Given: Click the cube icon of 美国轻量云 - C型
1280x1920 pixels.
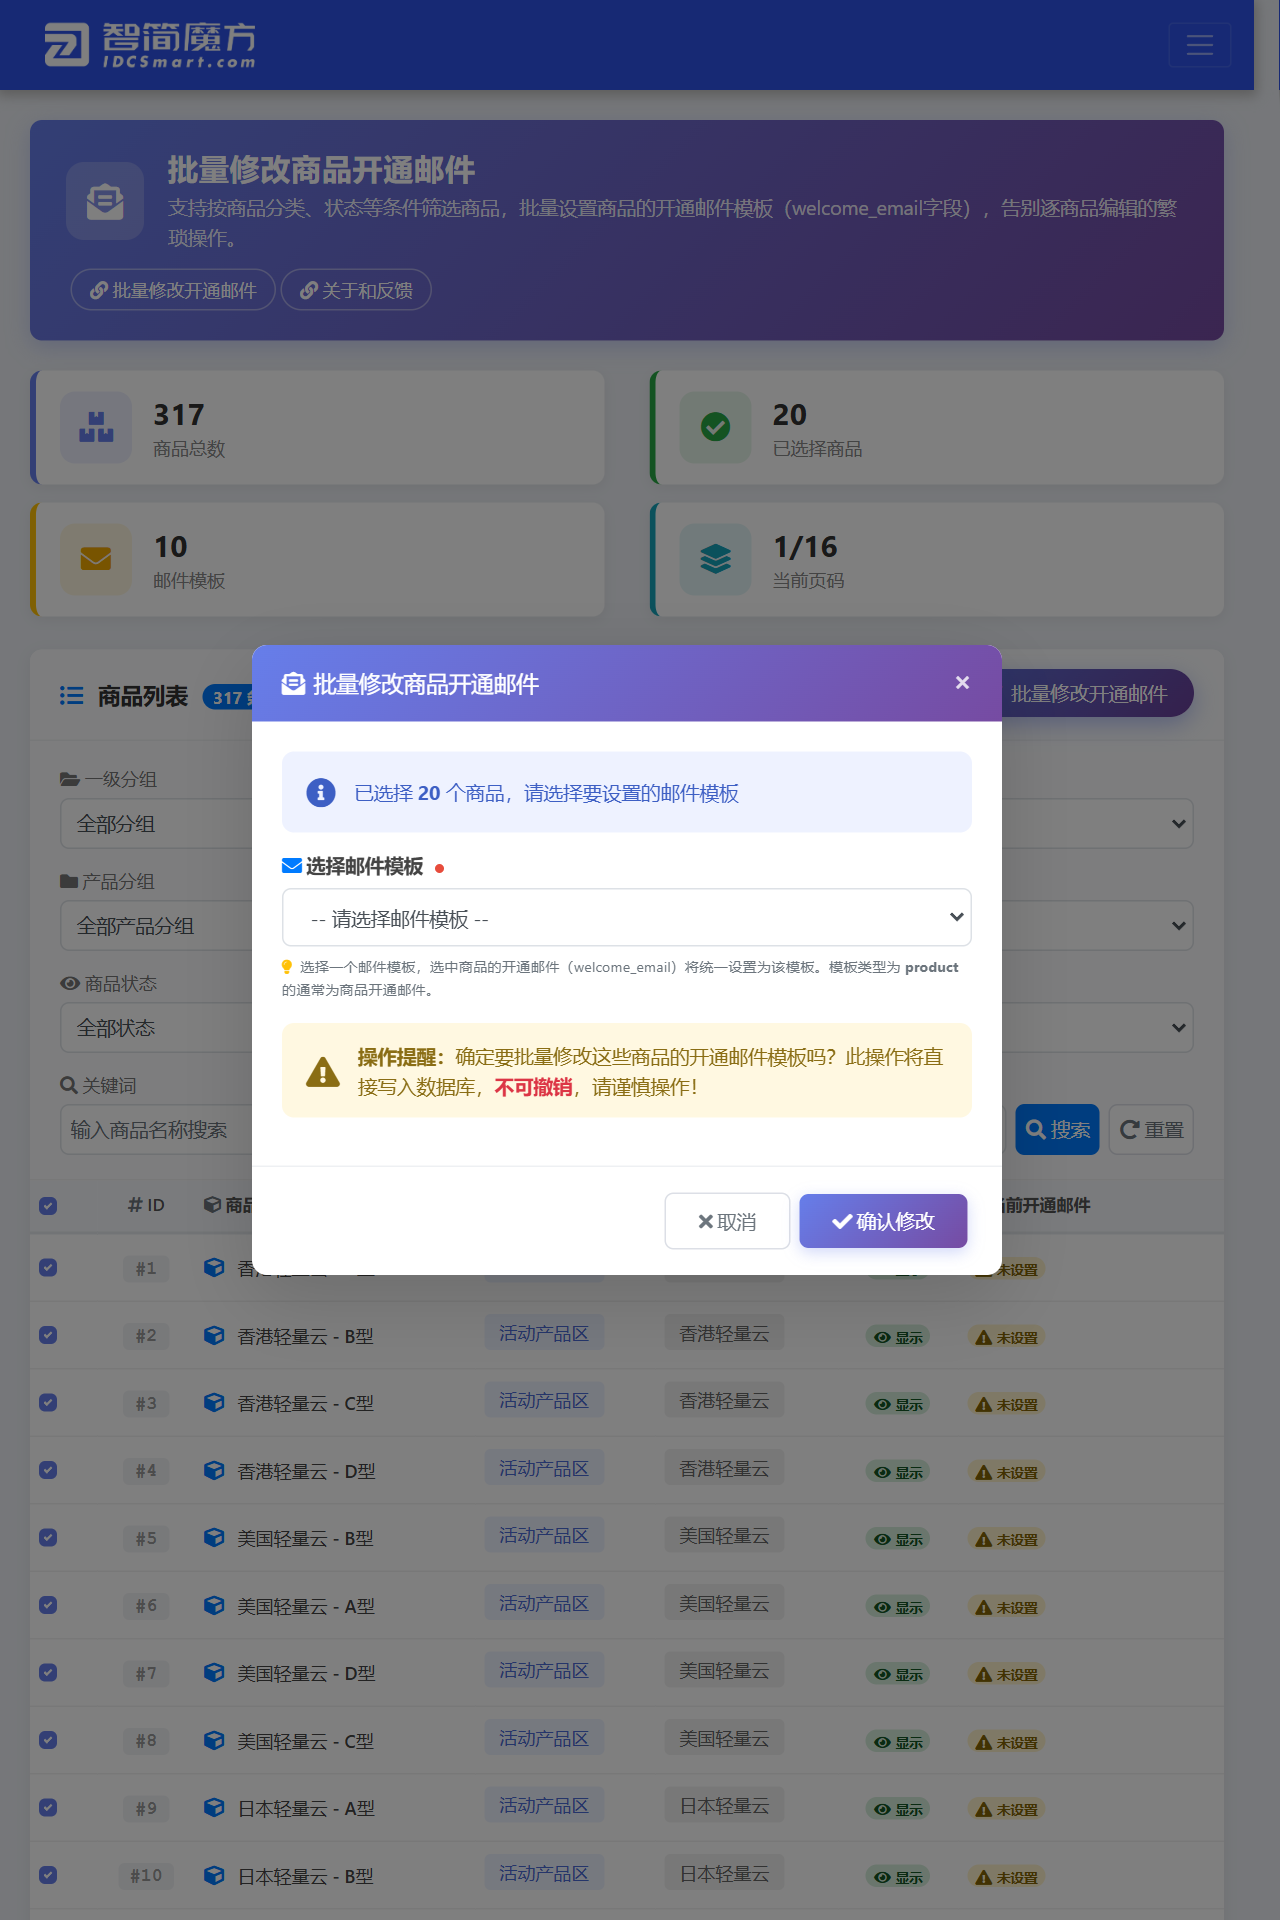Looking at the screenshot, I should click(x=214, y=1741).
